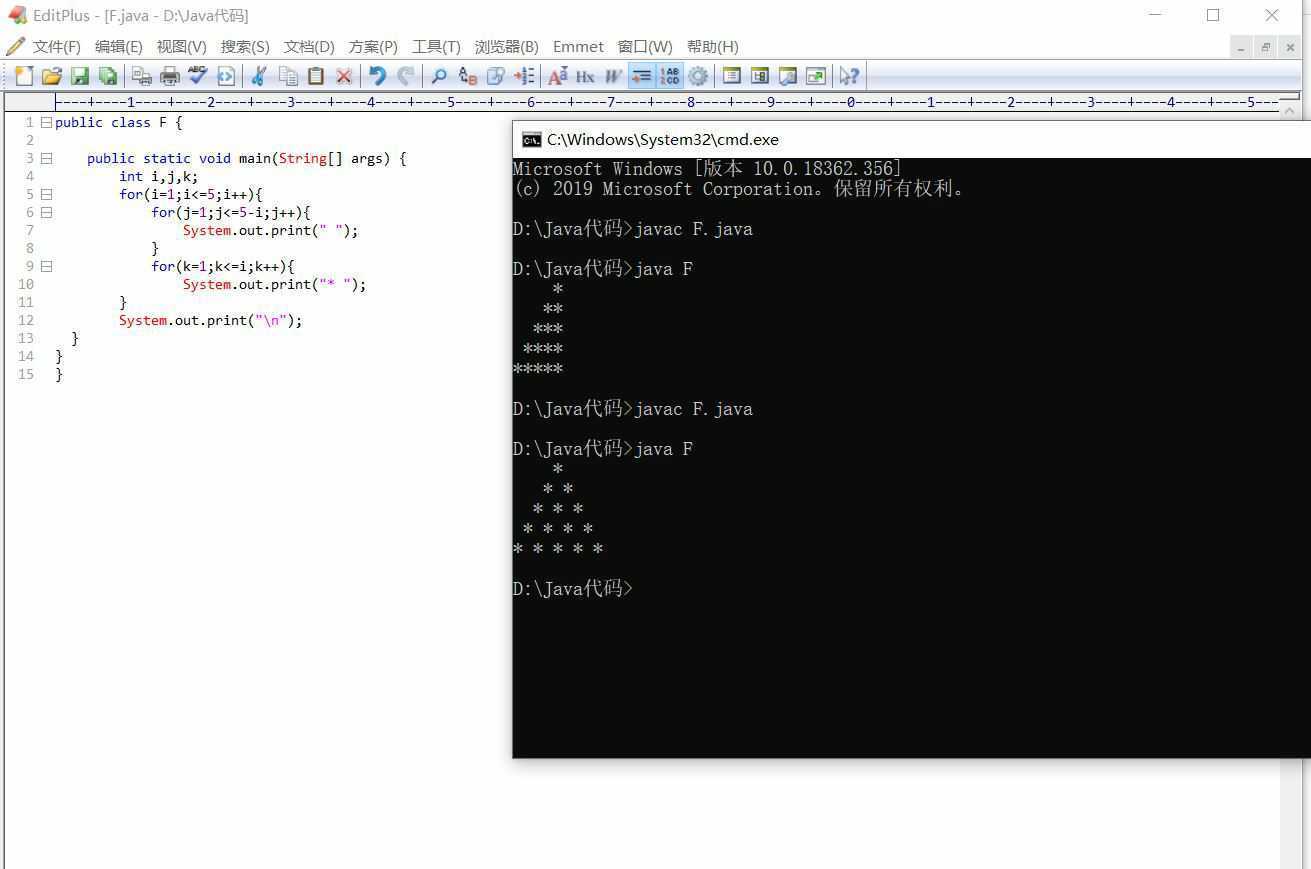Viewport: 1311px width, 869px height.
Task: Open the 工具(T) menu
Action: (436, 47)
